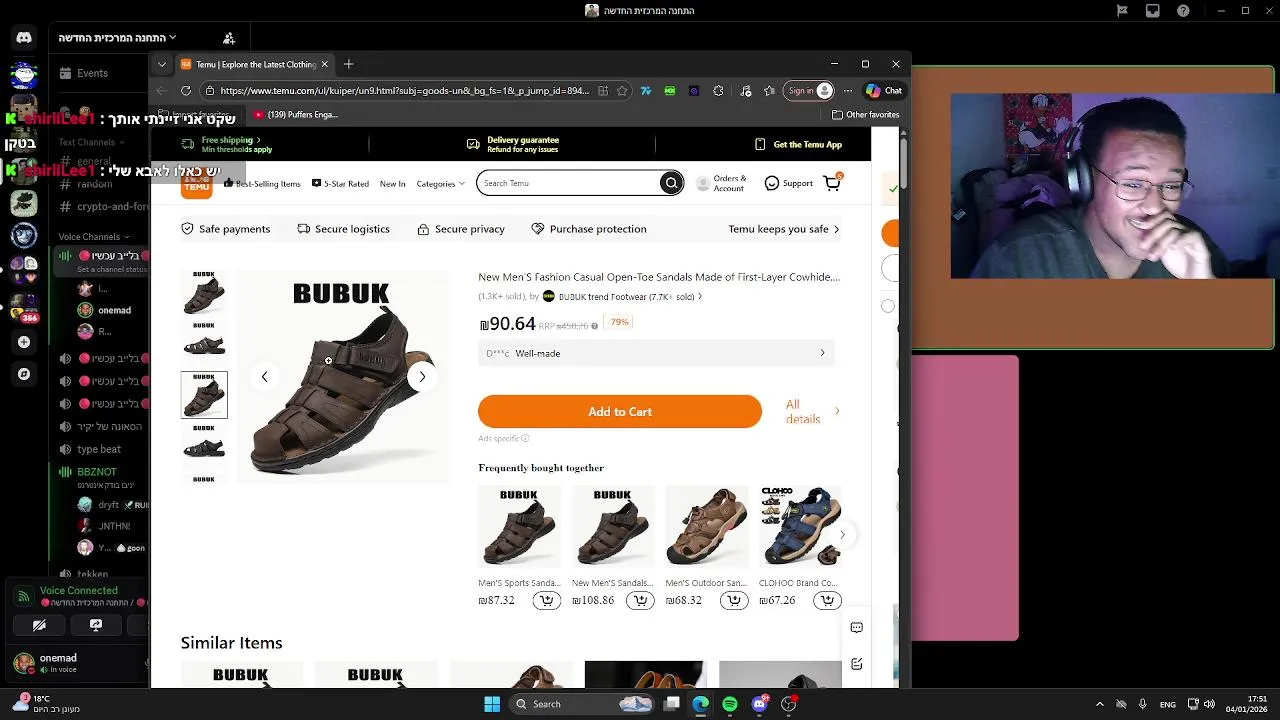This screenshot has width=1280, height=720.
Task: Refresh the Temu page in Edge
Action: (186, 90)
